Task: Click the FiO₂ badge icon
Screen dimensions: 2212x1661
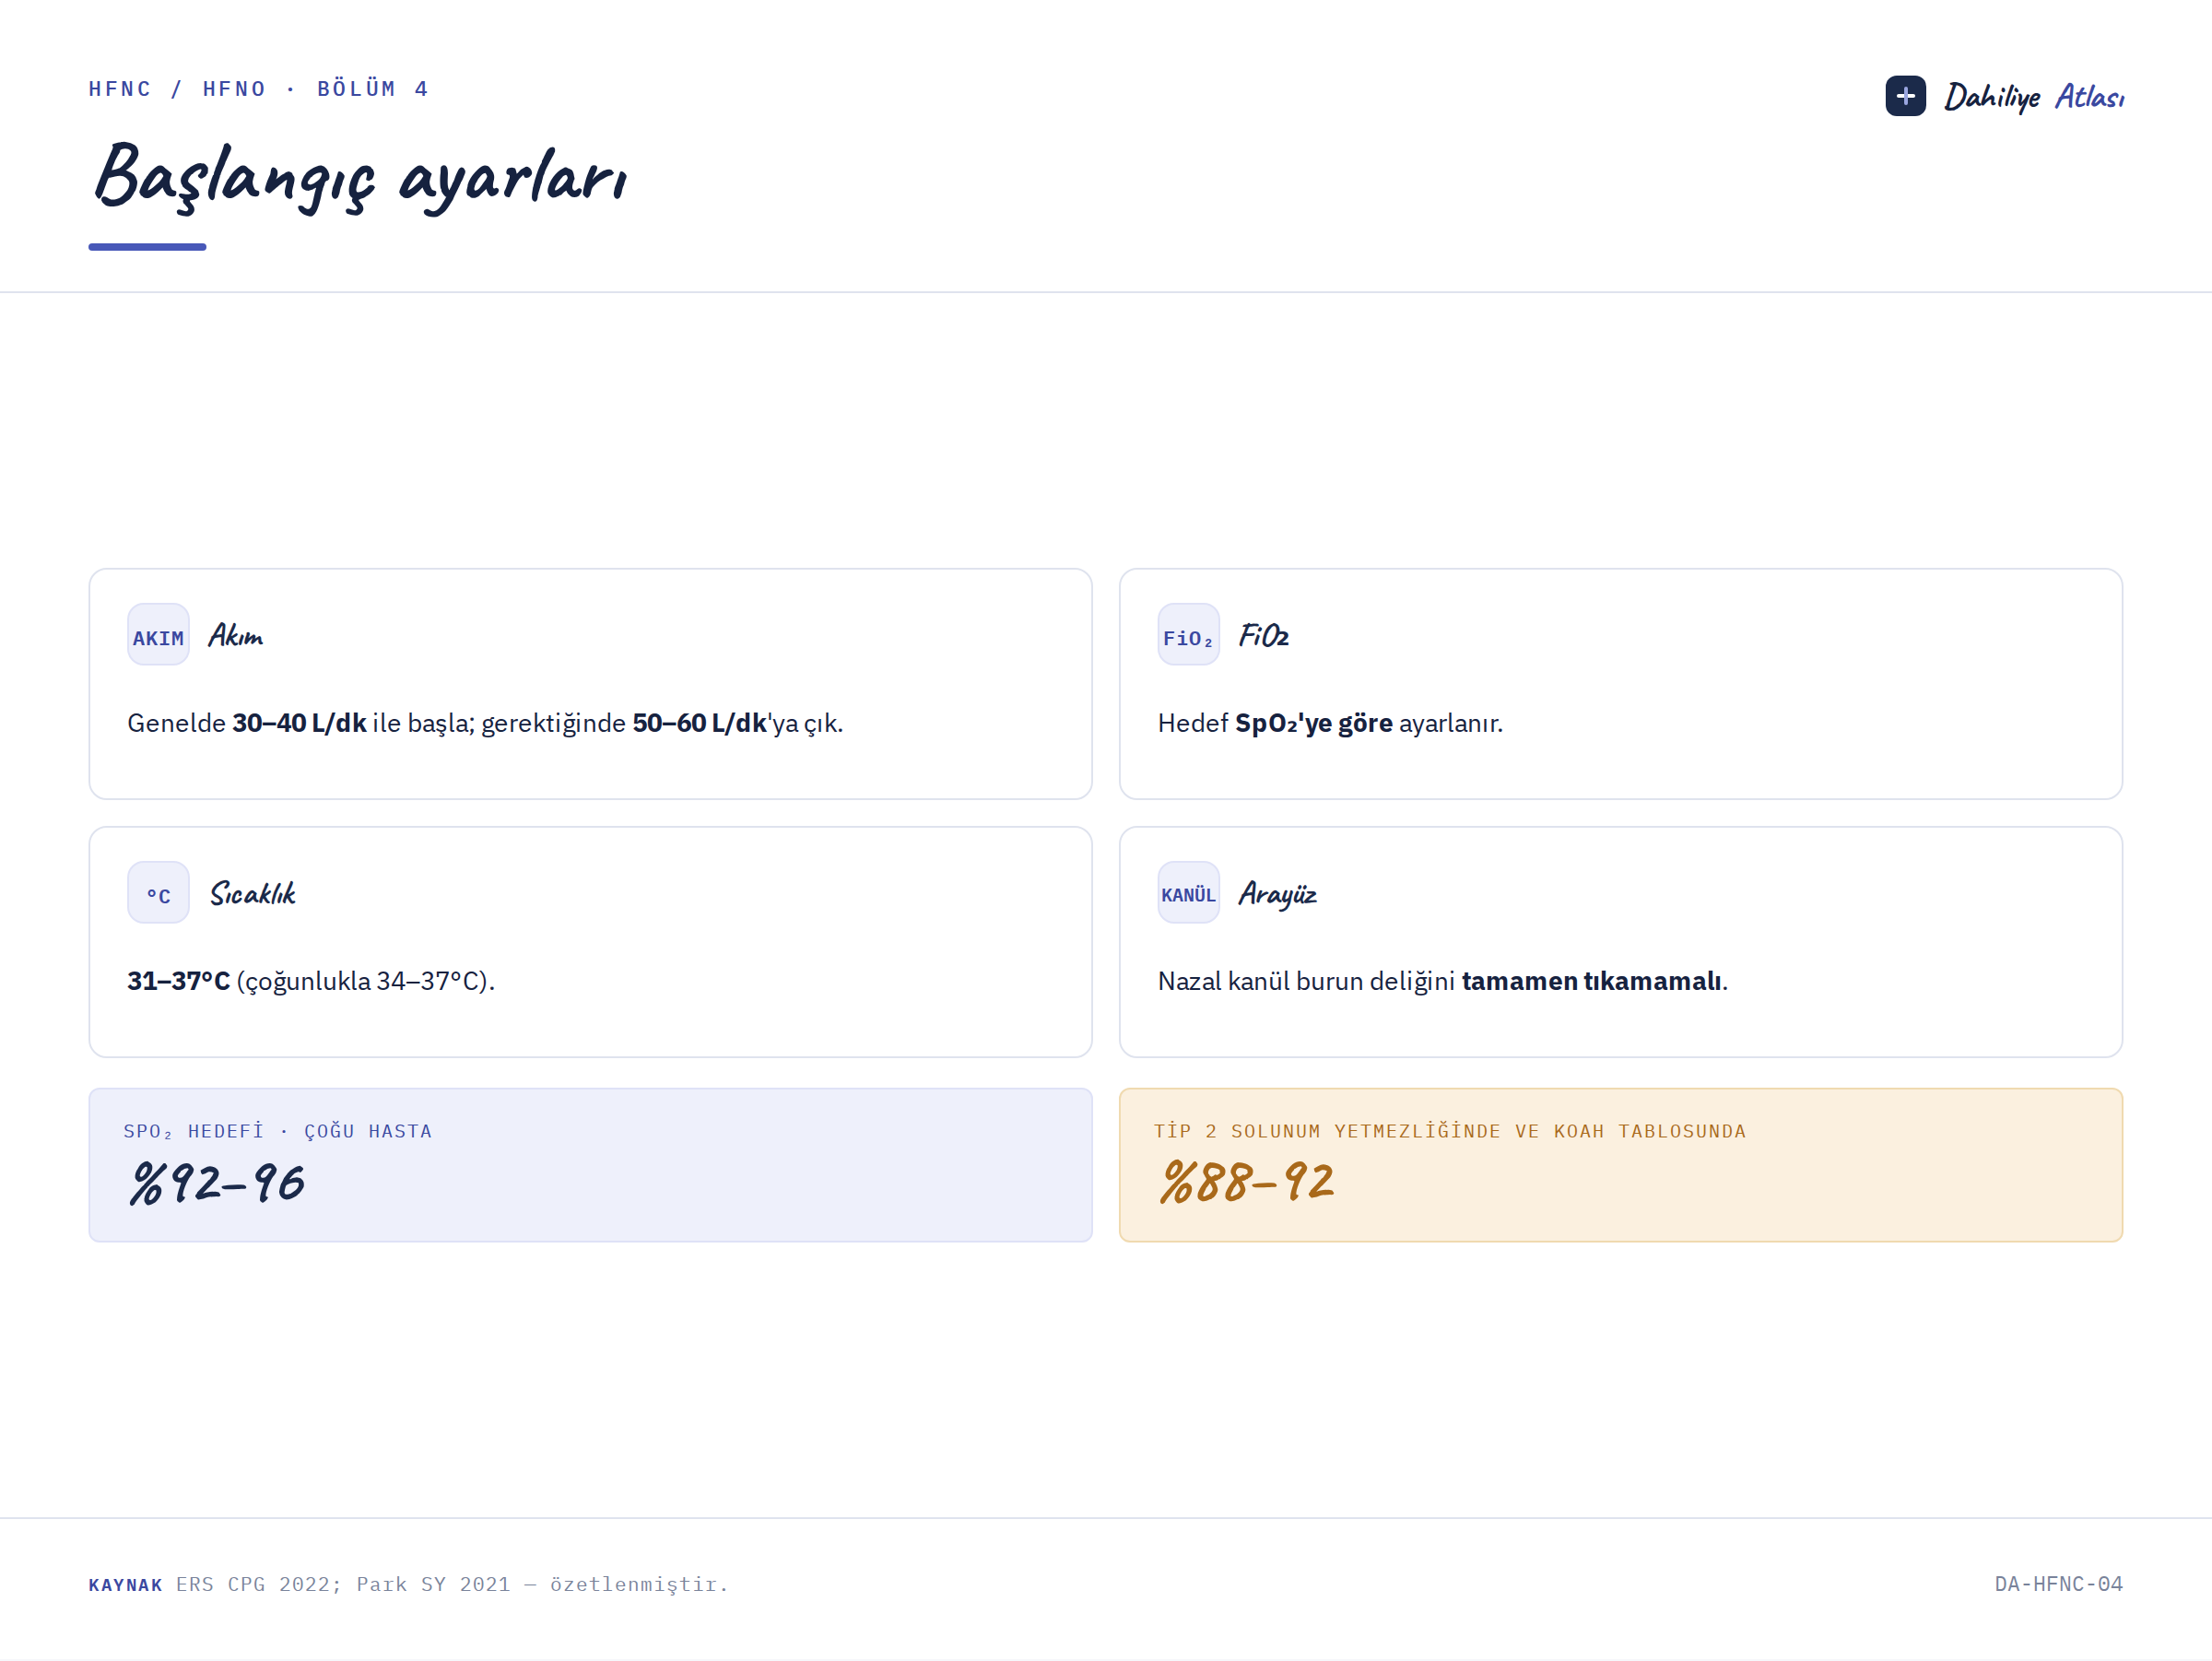Action: coord(1188,634)
